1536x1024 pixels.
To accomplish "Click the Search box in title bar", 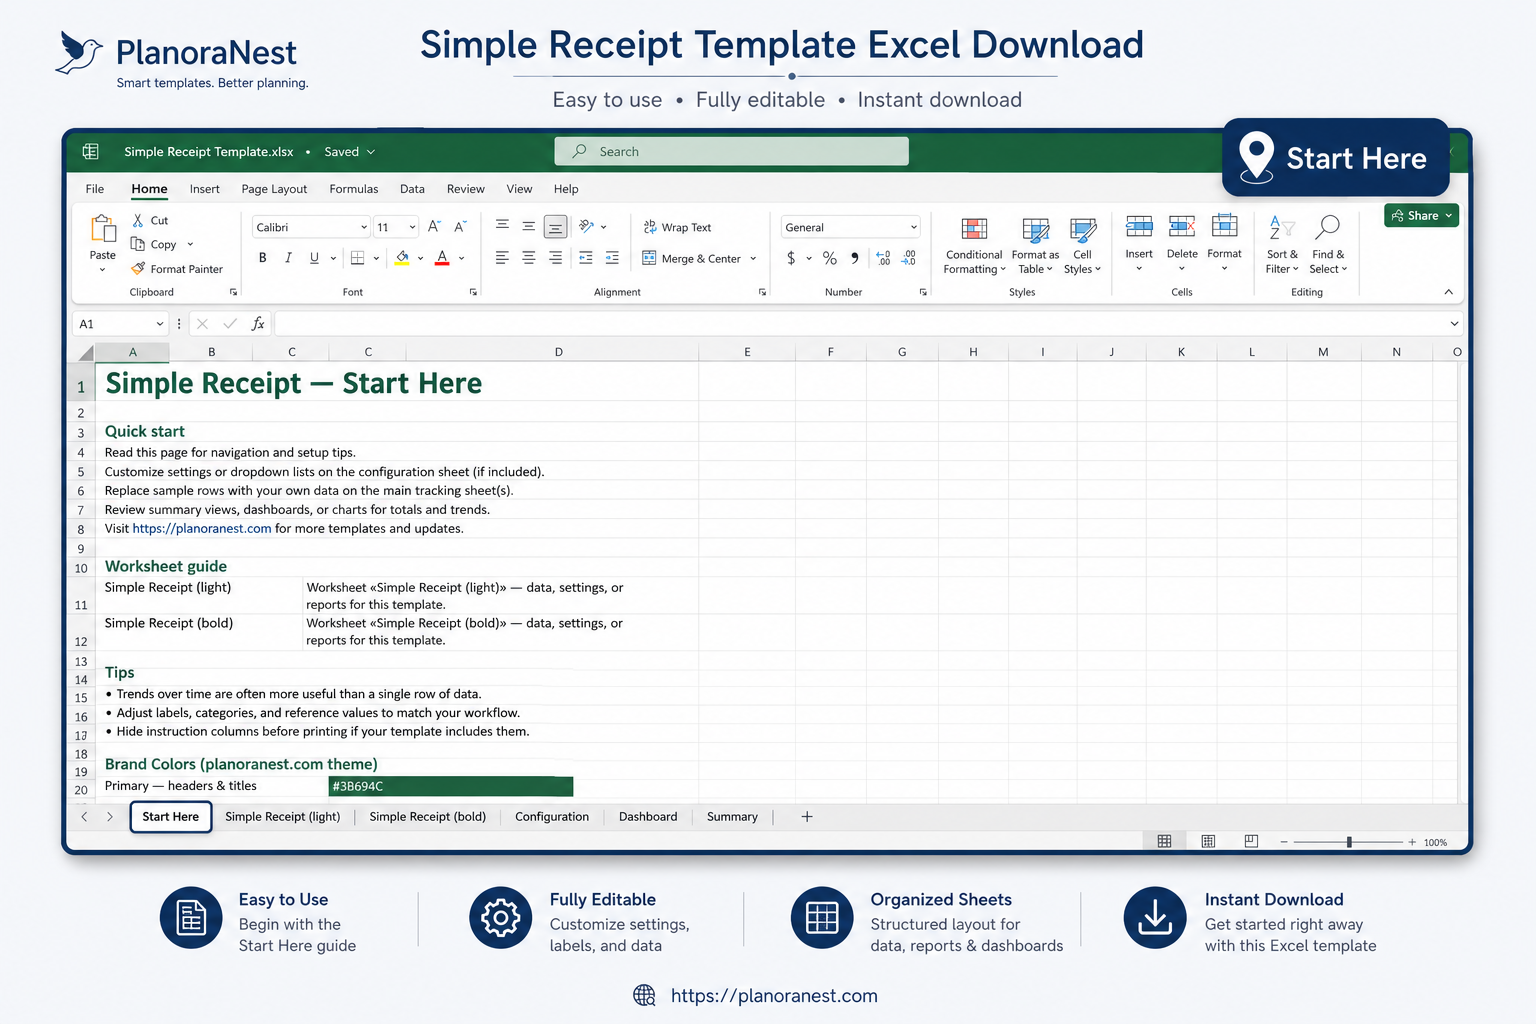I will 732,151.
